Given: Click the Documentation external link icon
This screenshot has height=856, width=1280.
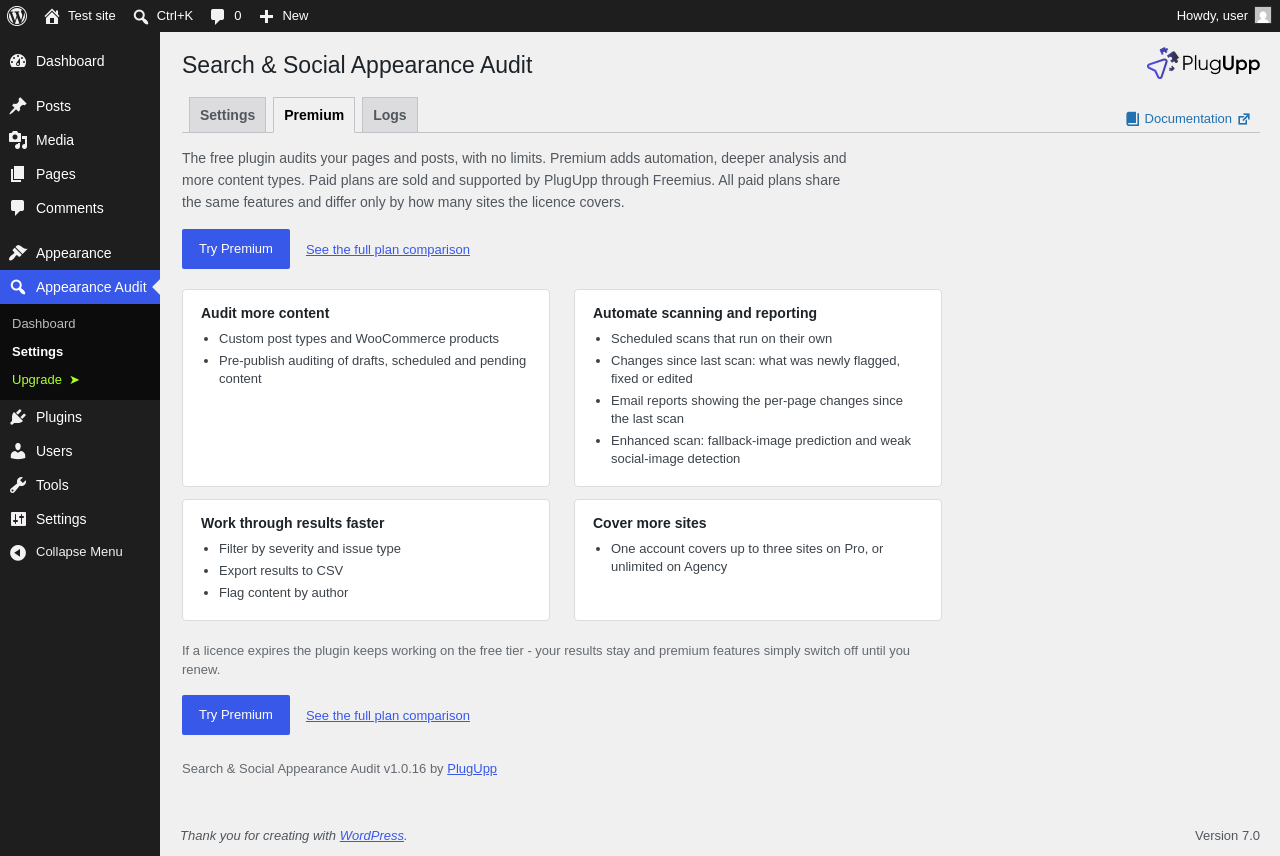Looking at the screenshot, I should coord(1244,119).
